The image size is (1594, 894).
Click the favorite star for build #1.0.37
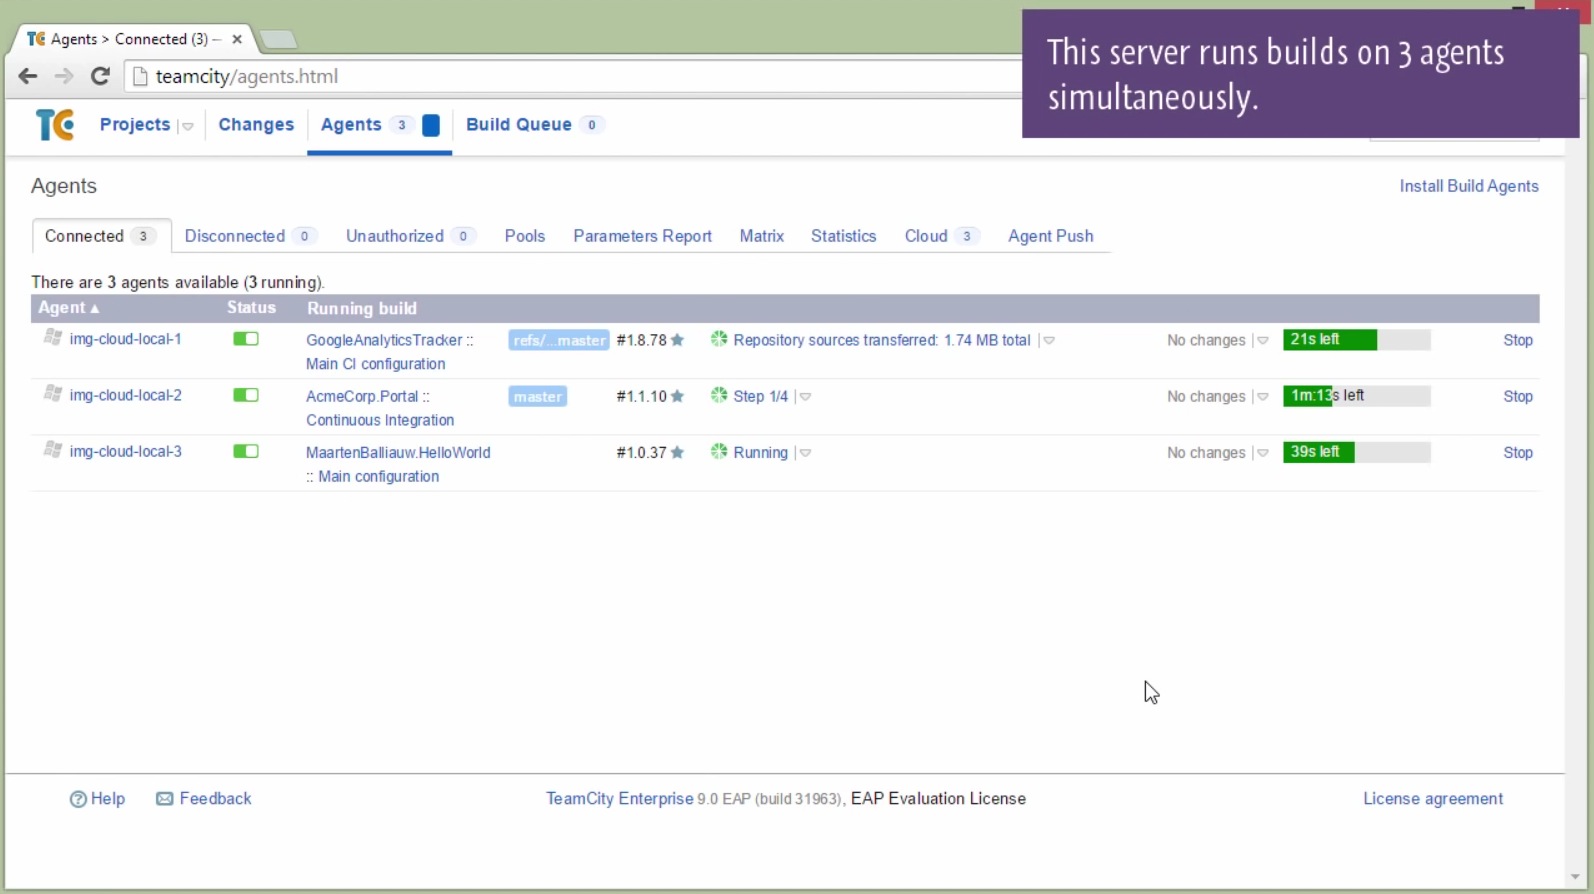[x=678, y=452]
